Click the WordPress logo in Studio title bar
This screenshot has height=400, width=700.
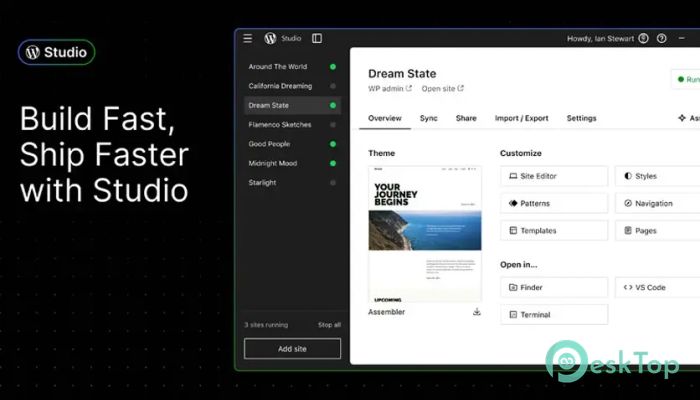270,38
